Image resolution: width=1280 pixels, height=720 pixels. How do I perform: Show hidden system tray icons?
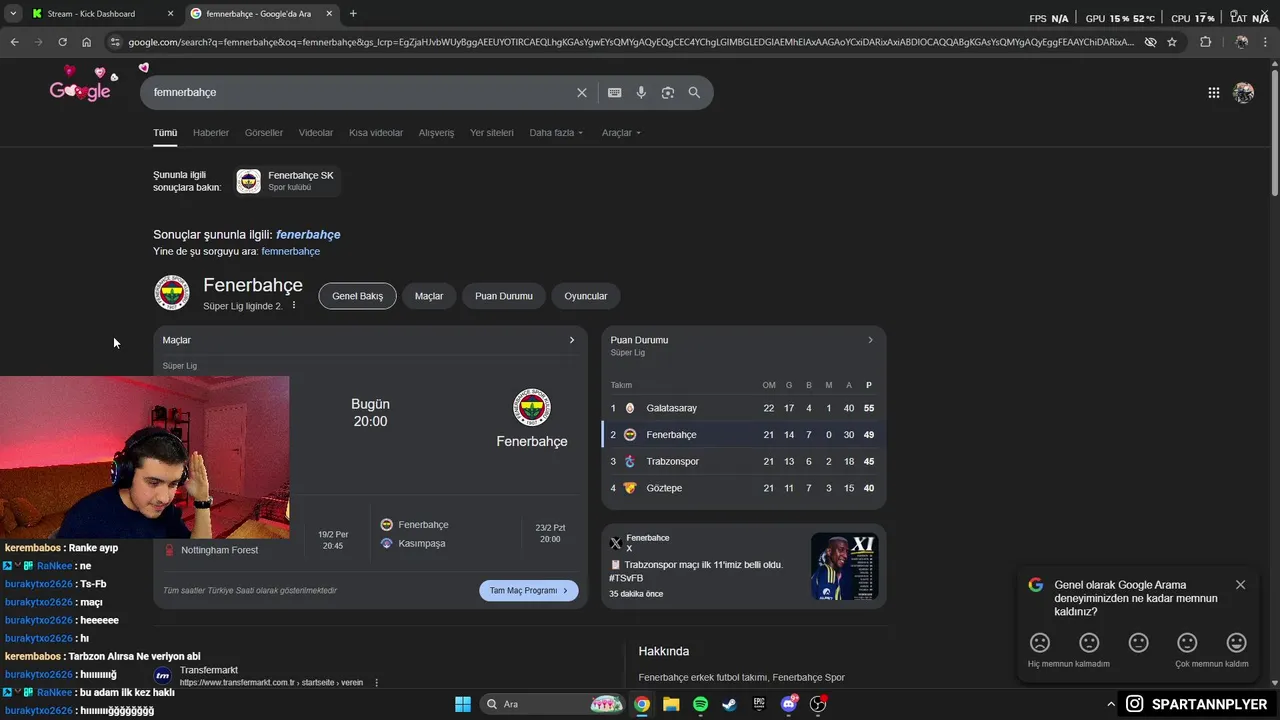click(x=1110, y=704)
